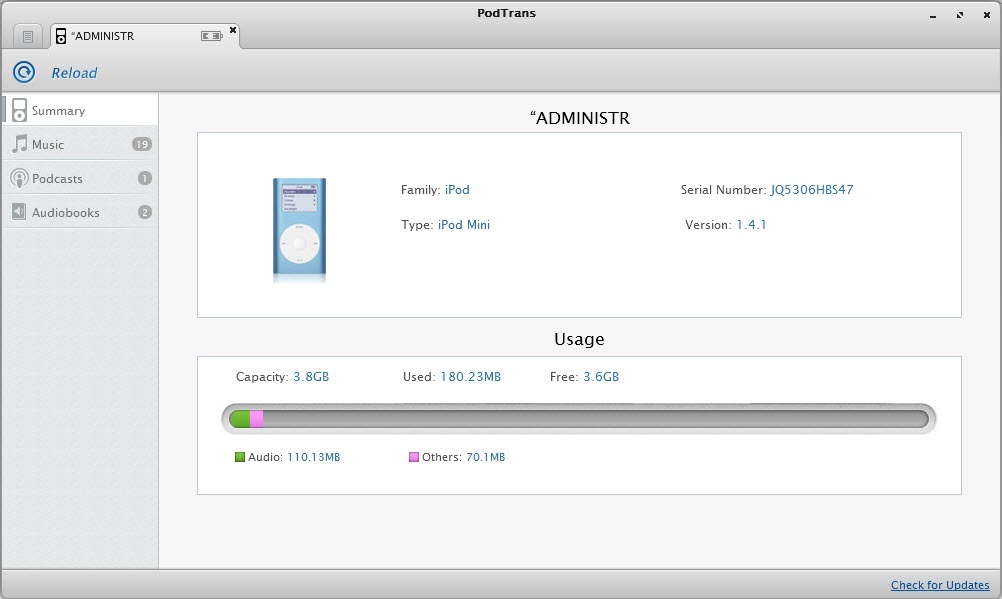Screen dimensions: 1002x599
Task: Click the blue iPod Mini device image
Action: (299, 230)
